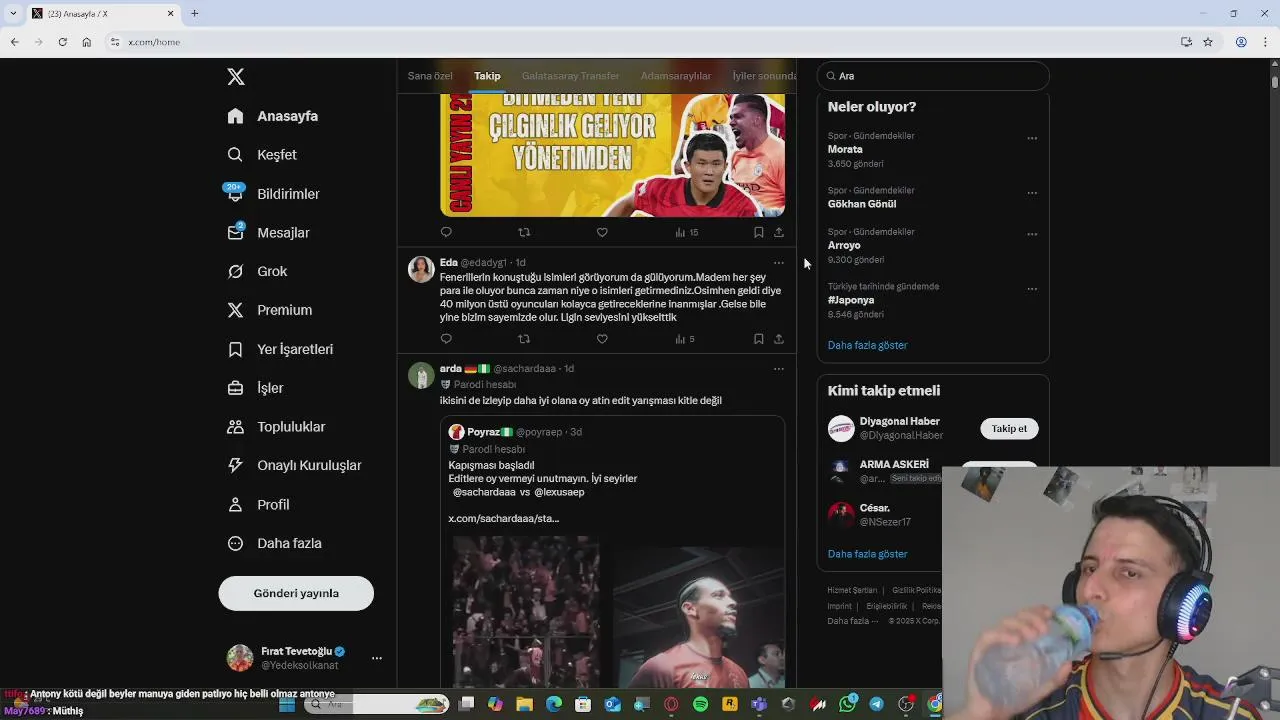Open Windows Start menu
This screenshot has width=1280, height=720.
(x=287, y=705)
